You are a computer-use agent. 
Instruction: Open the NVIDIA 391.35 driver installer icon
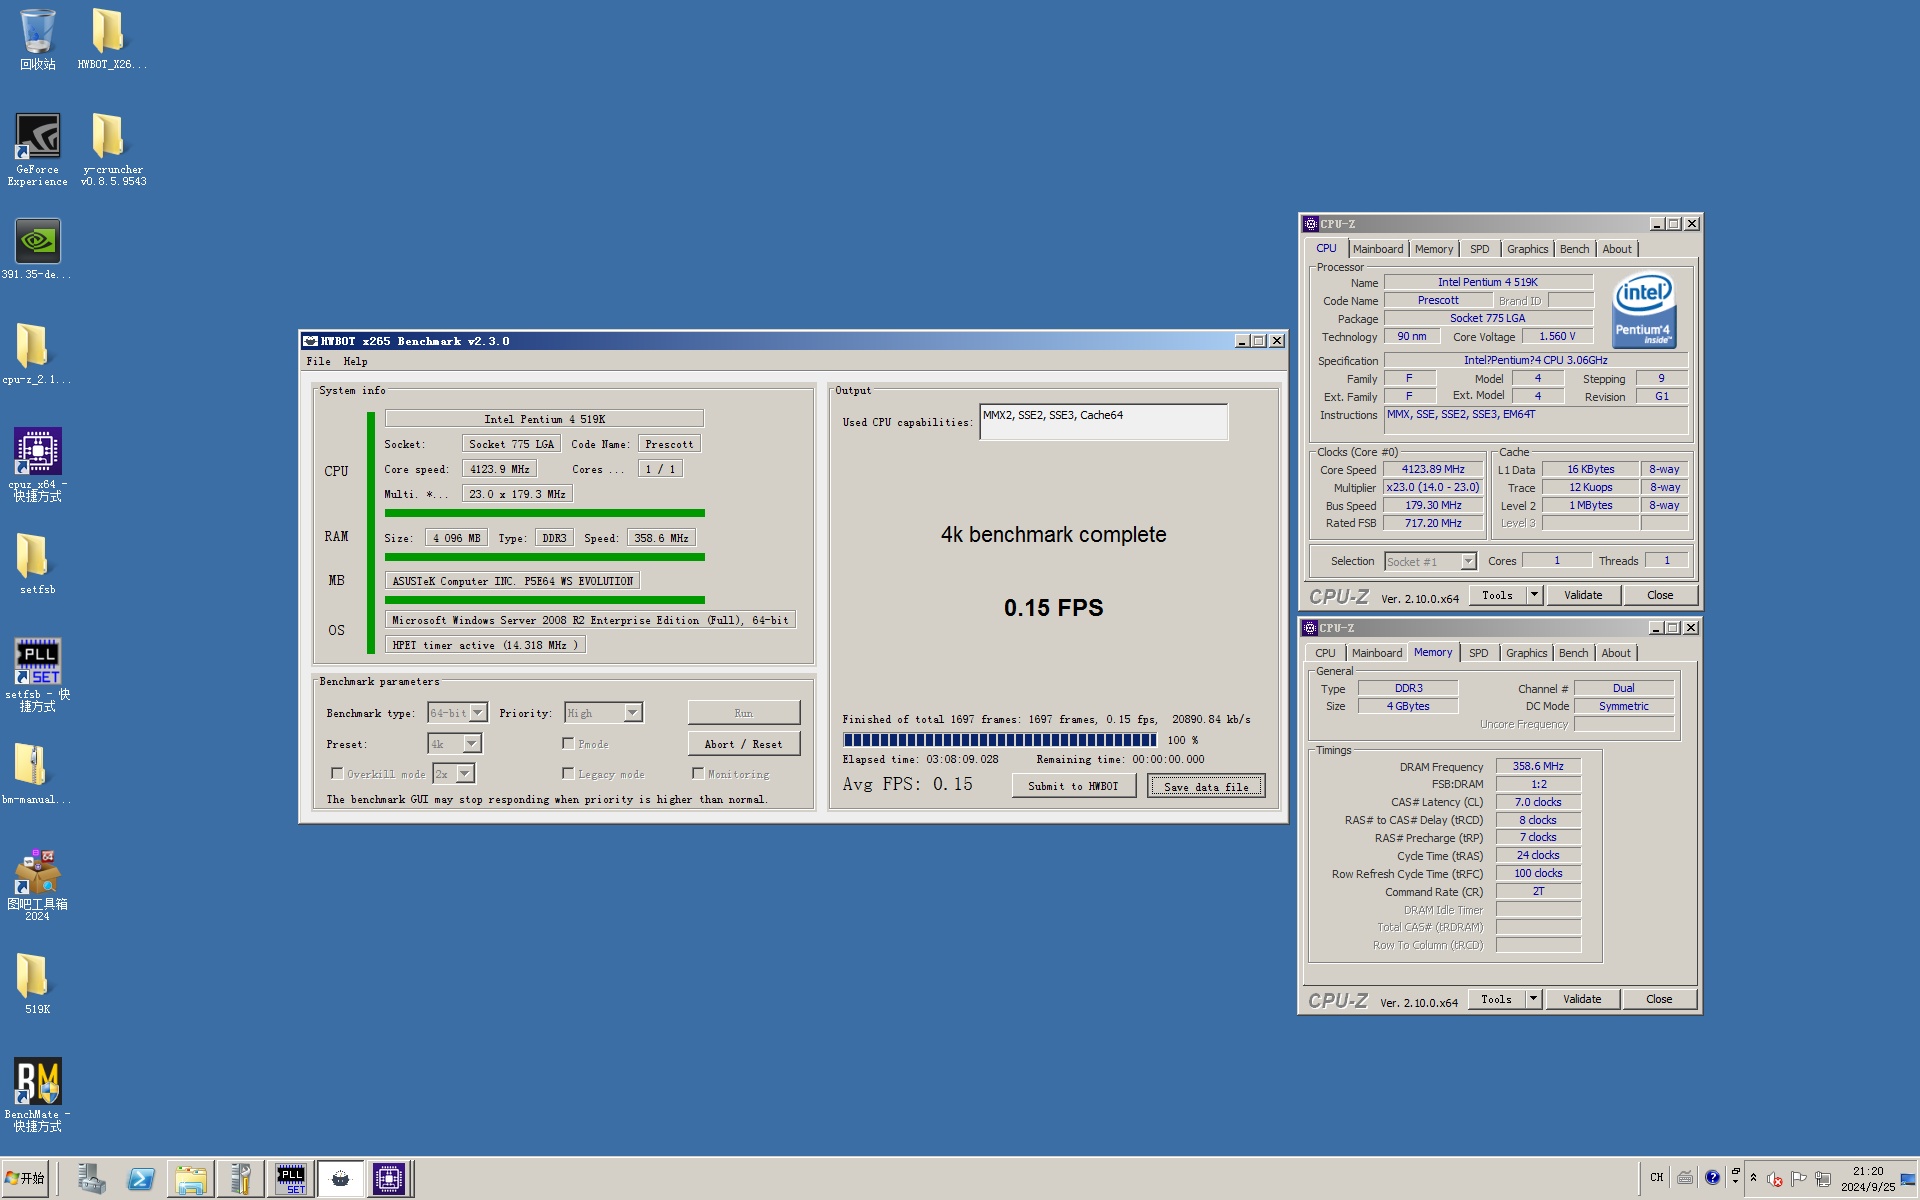point(38,249)
